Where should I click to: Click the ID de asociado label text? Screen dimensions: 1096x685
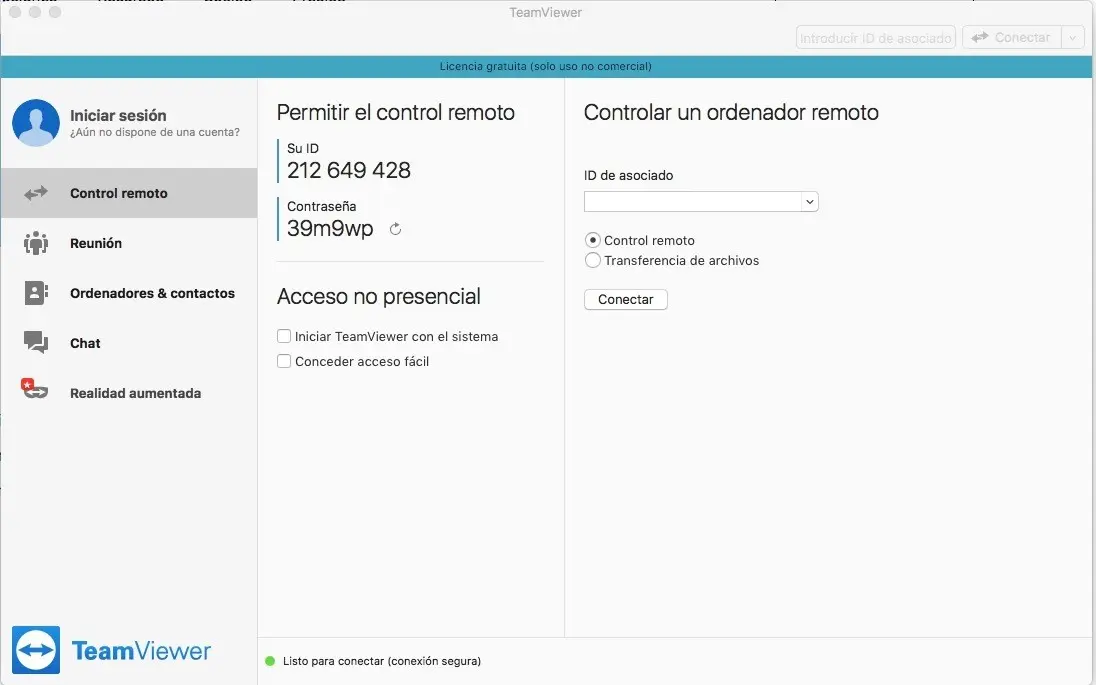pos(628,175)
